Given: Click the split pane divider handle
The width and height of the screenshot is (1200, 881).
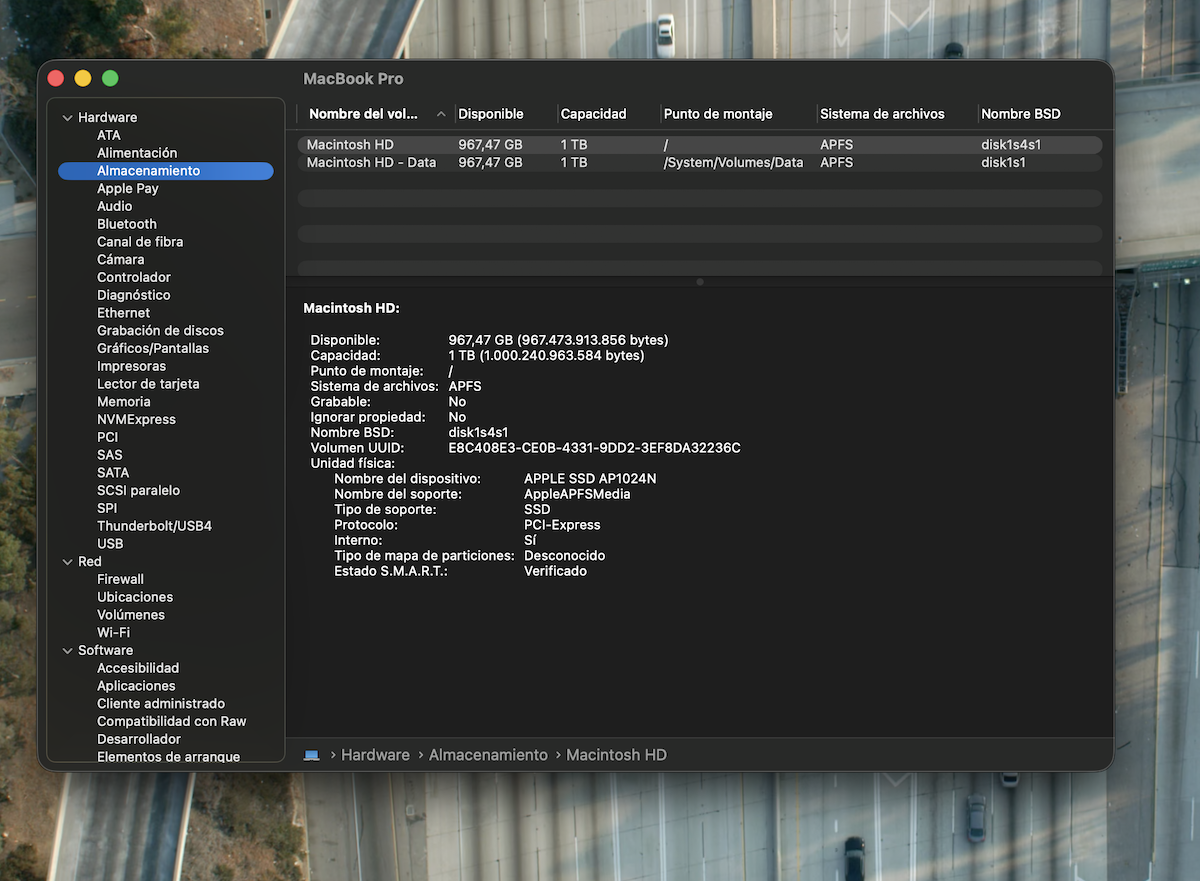Looking at the screenshot, I should point(699,282).
